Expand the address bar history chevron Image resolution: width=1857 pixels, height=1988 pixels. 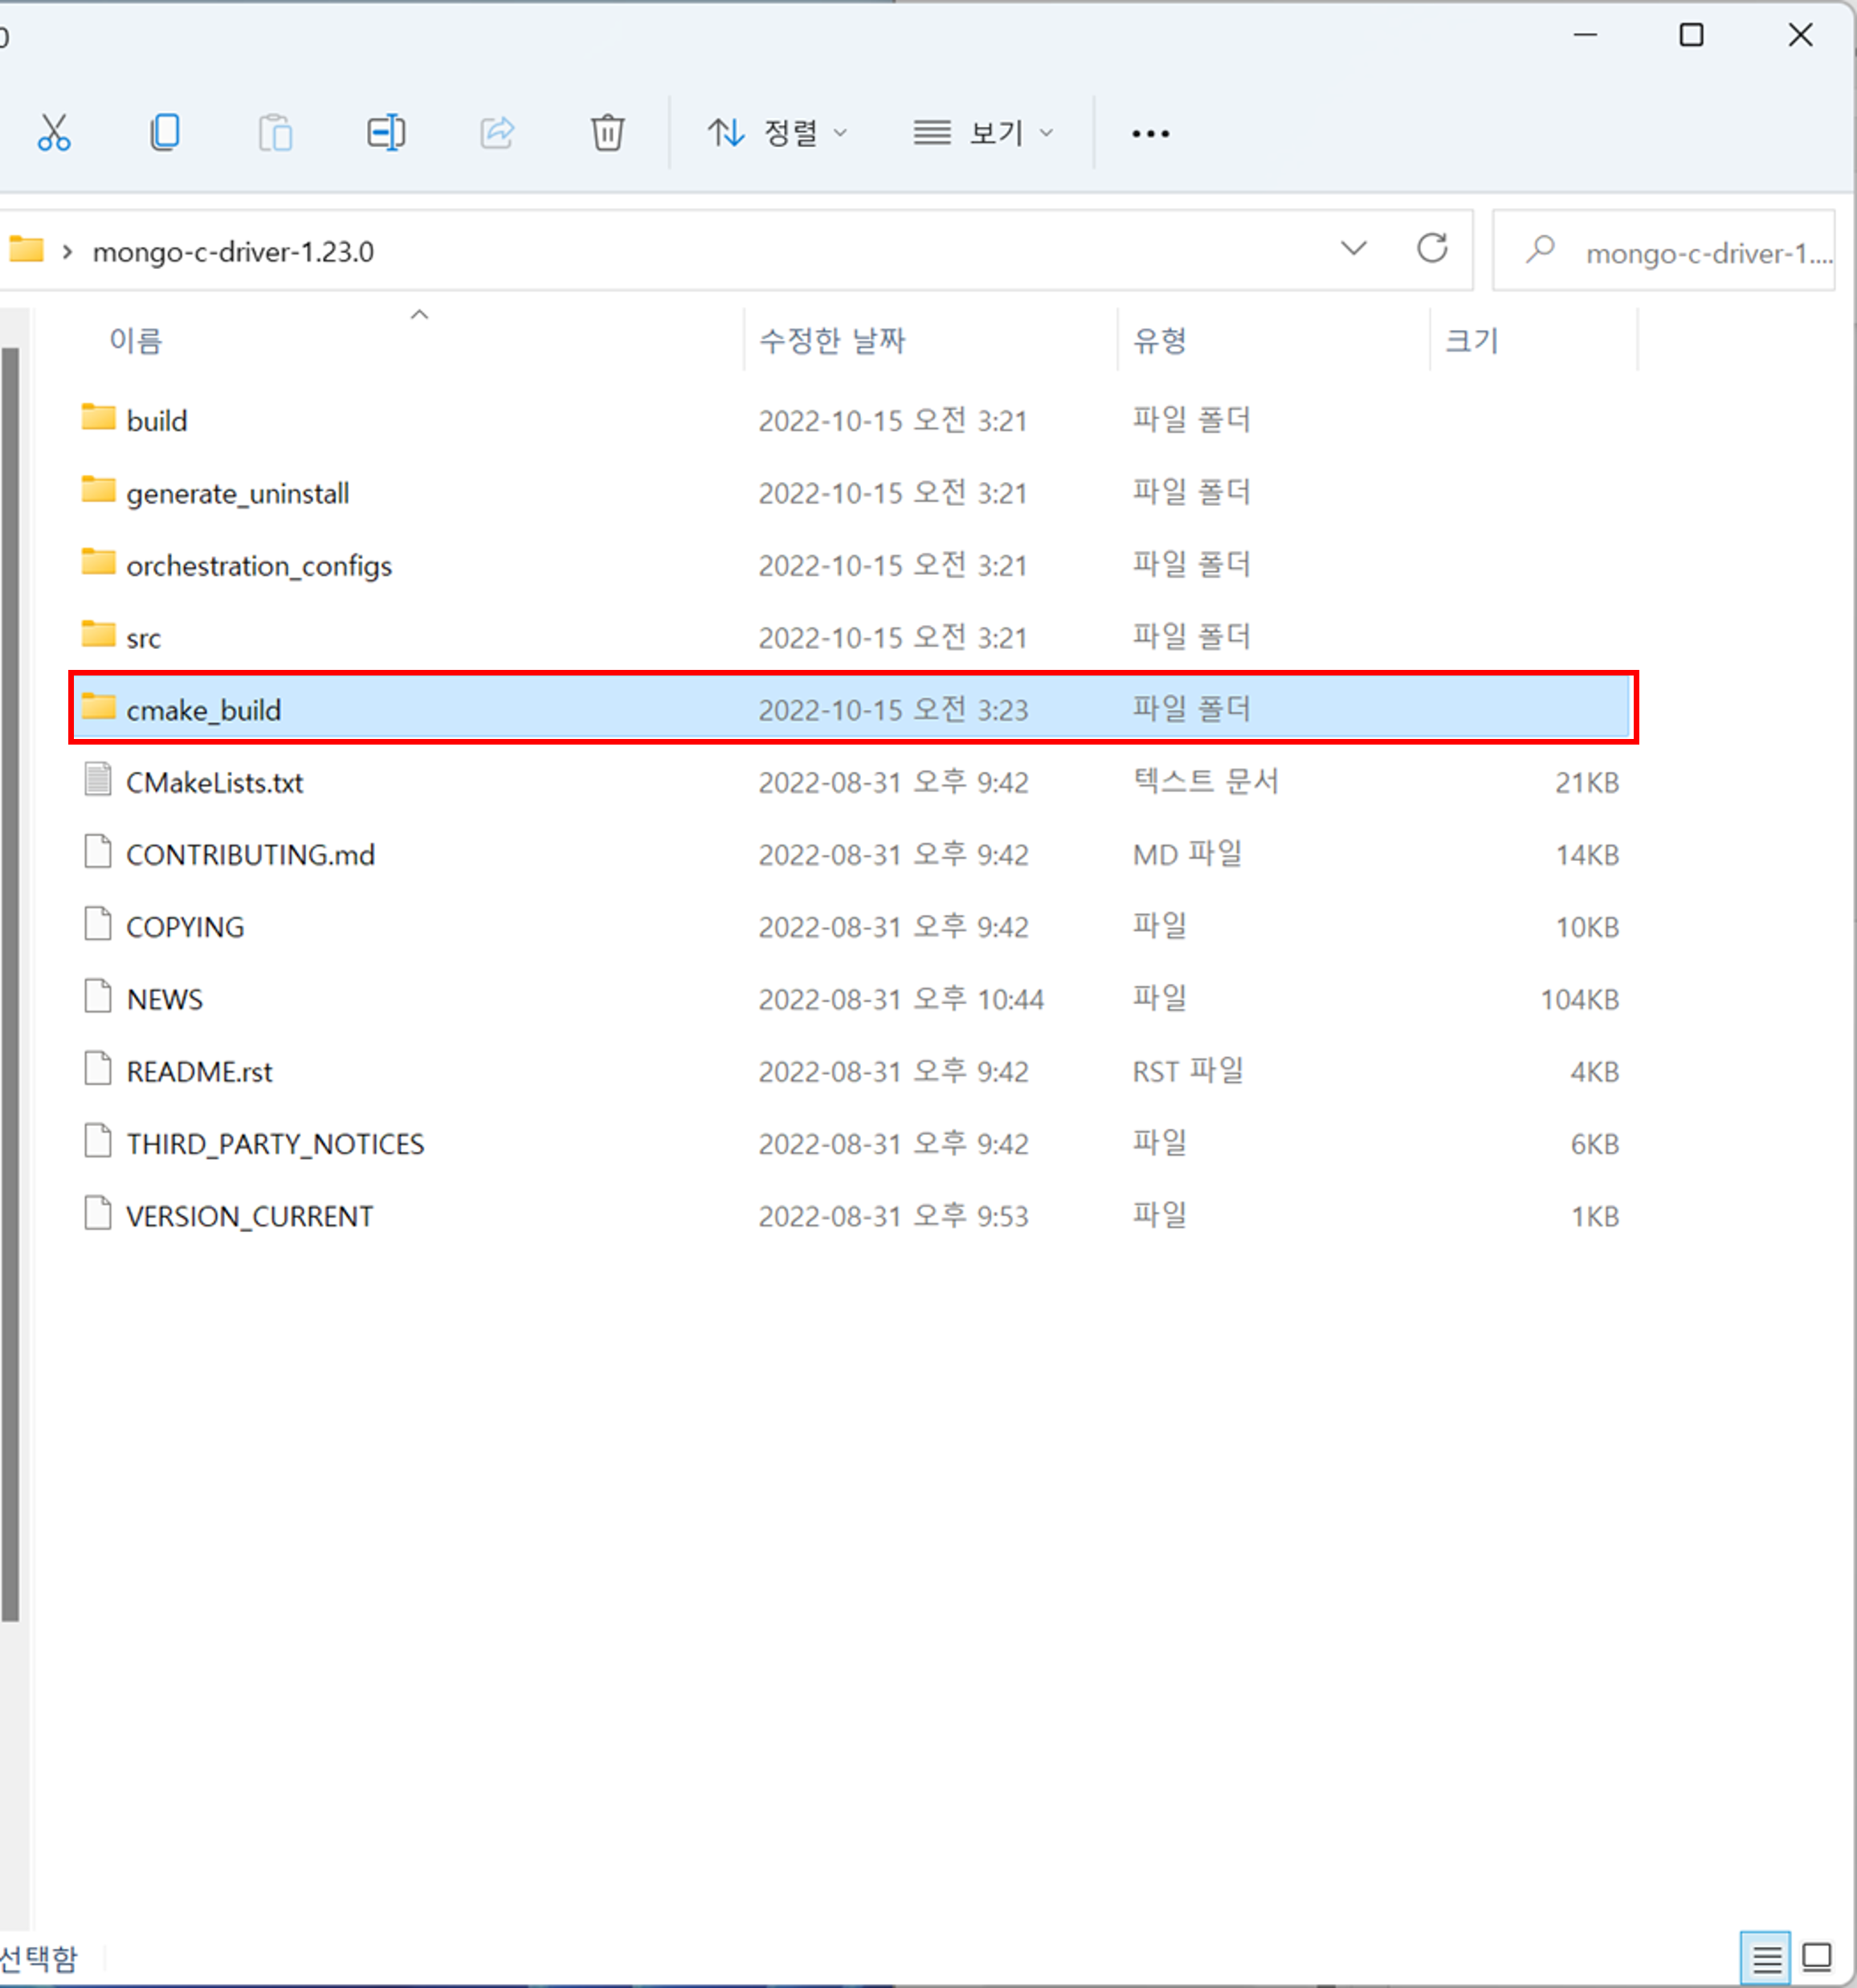tap(1353, 248)
